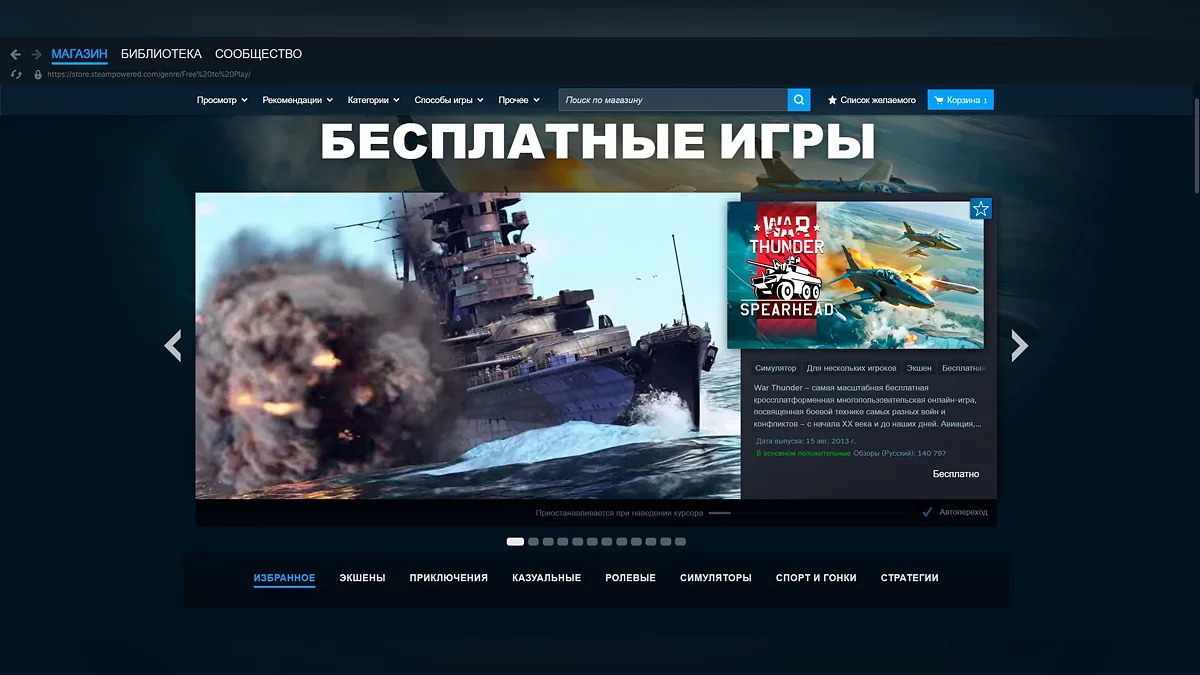Click the Экшен tag
This screenshot has height=675, width=1200.
pos(919,368)
